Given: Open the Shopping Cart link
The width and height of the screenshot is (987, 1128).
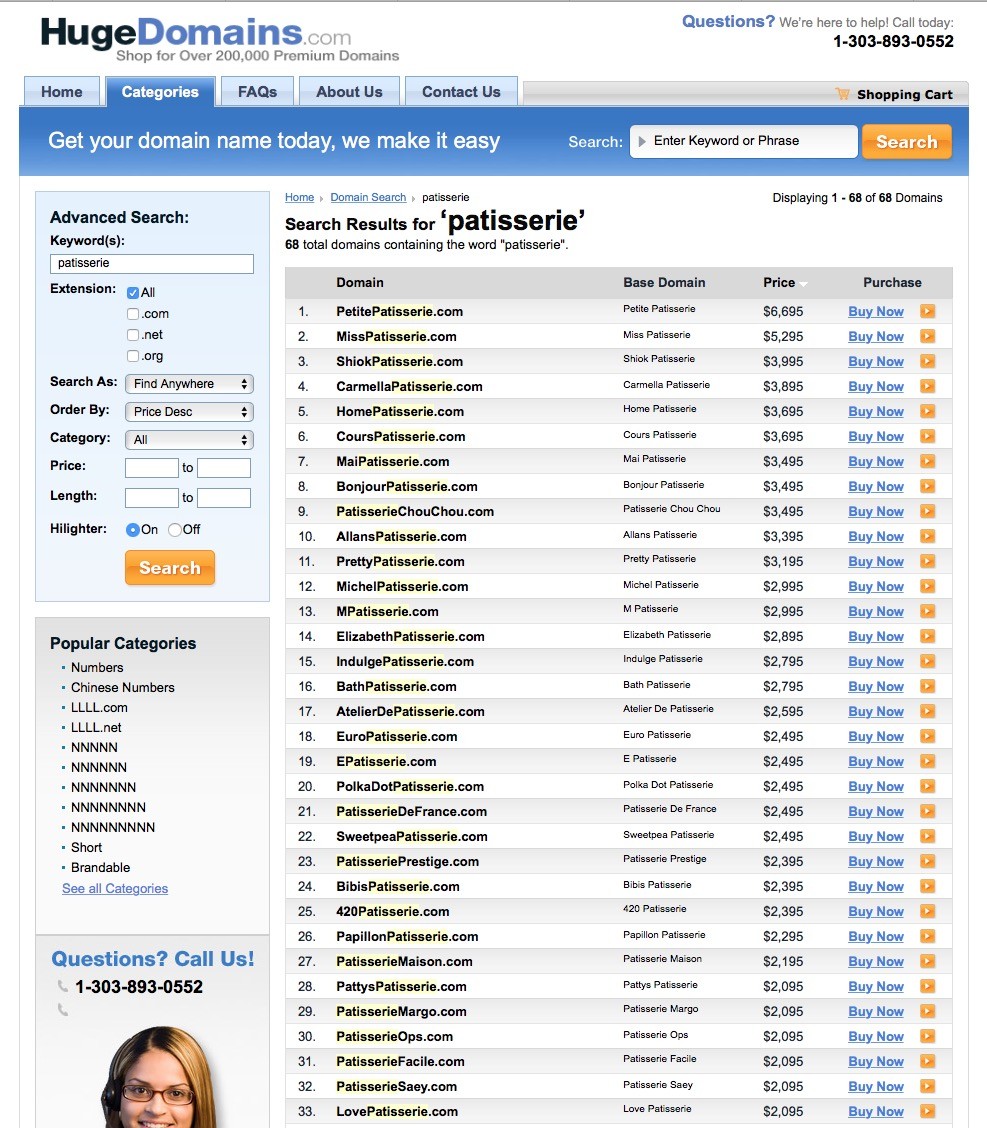Looking at the screenshot, I should 904,94.
